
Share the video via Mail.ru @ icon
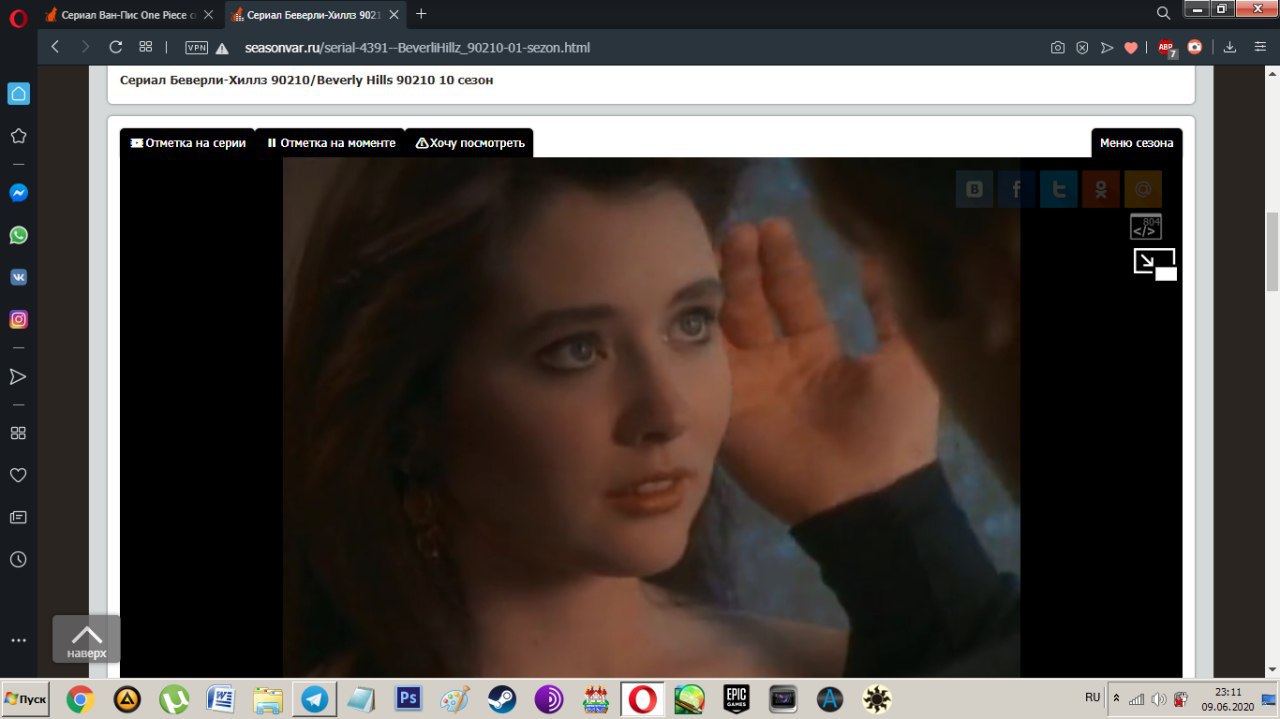[x=1142, y=188]
